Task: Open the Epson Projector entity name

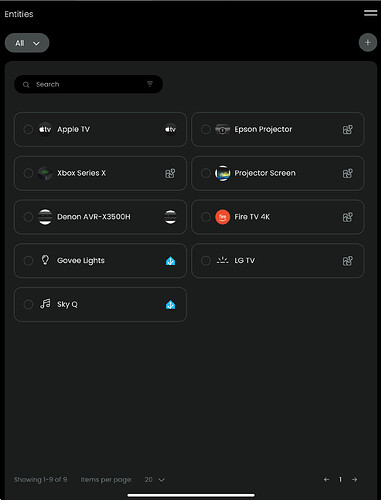Action: click(263, 129)
